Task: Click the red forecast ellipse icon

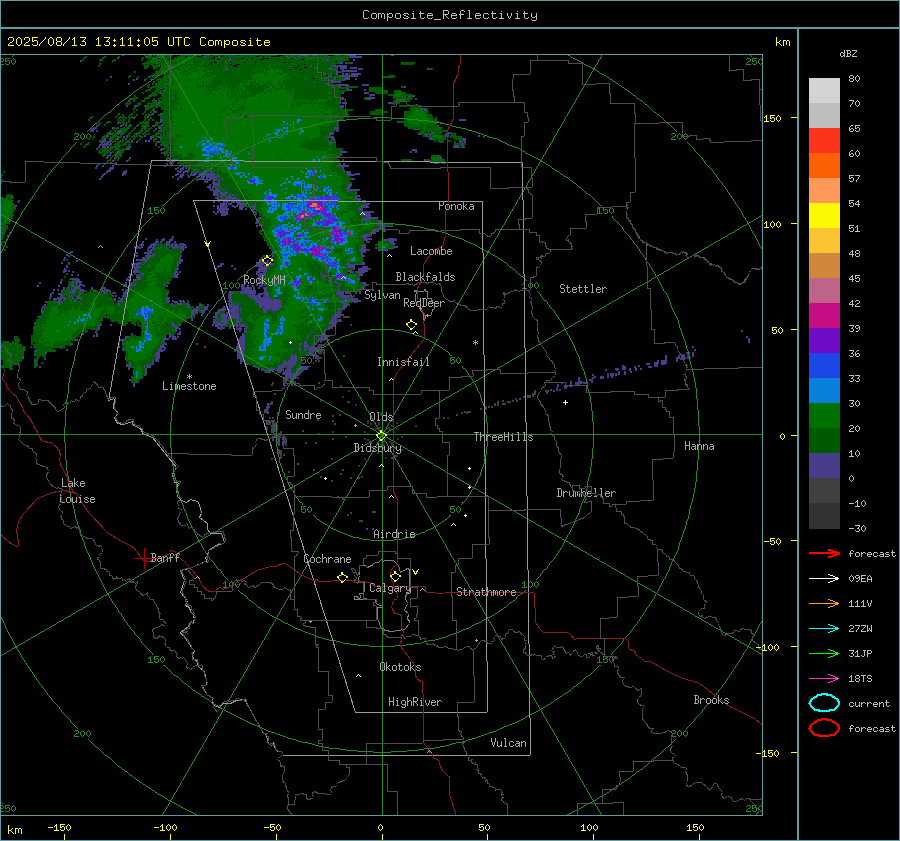Action: click(x=824, y=728)
